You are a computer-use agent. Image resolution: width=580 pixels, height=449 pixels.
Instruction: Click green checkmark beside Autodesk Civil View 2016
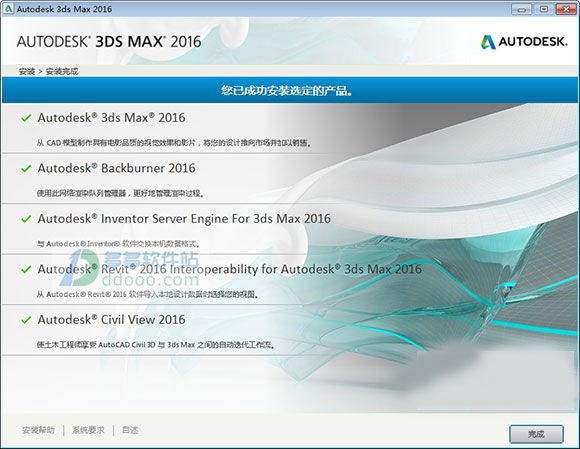tap(26, 320)
